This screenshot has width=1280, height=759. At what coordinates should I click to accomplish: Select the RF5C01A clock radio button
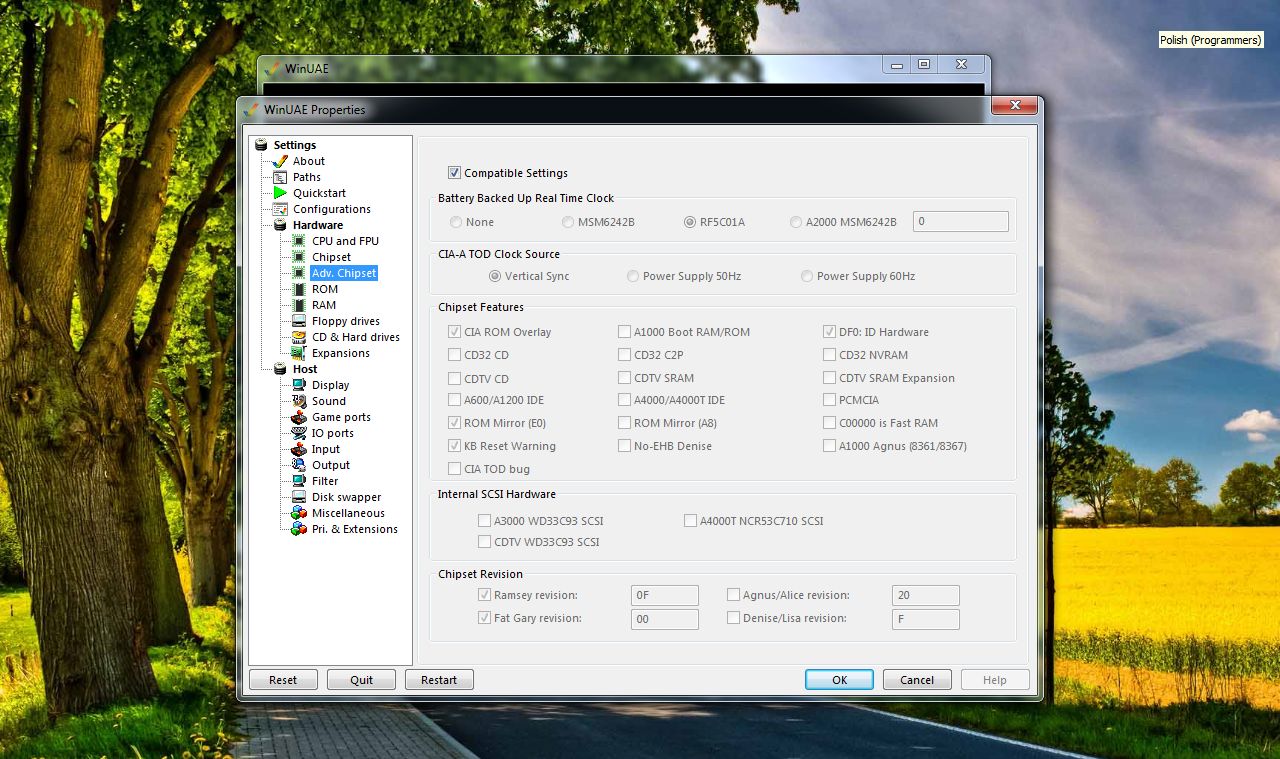point(690,222)
